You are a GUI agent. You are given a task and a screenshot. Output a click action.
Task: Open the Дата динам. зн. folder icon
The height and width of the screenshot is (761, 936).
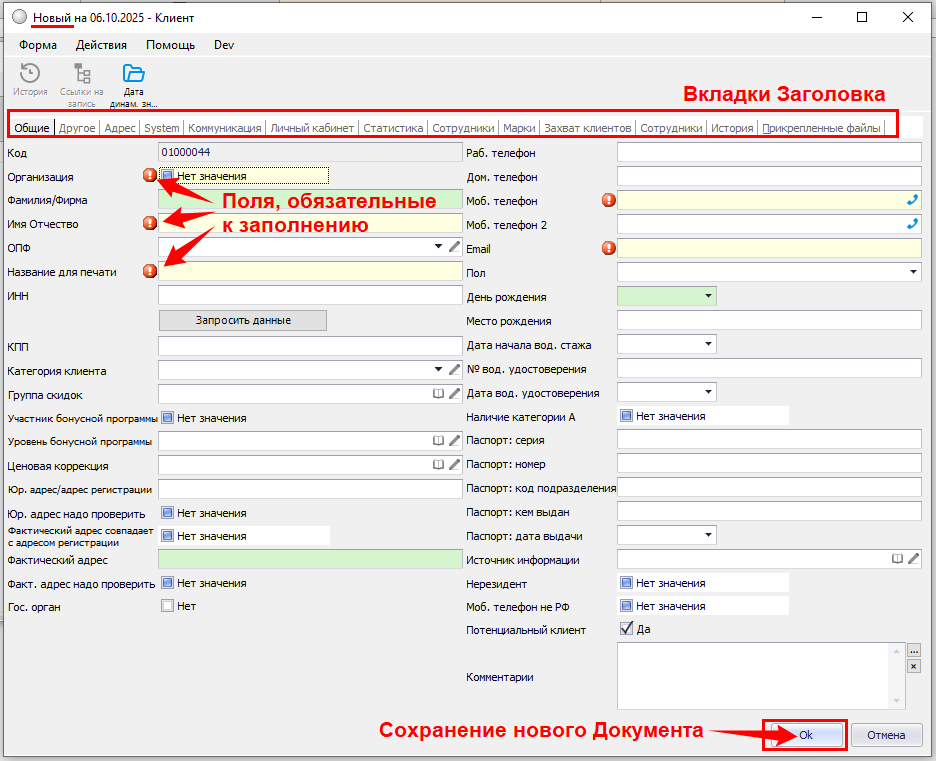pyautogui.click(x=134, y=74)
